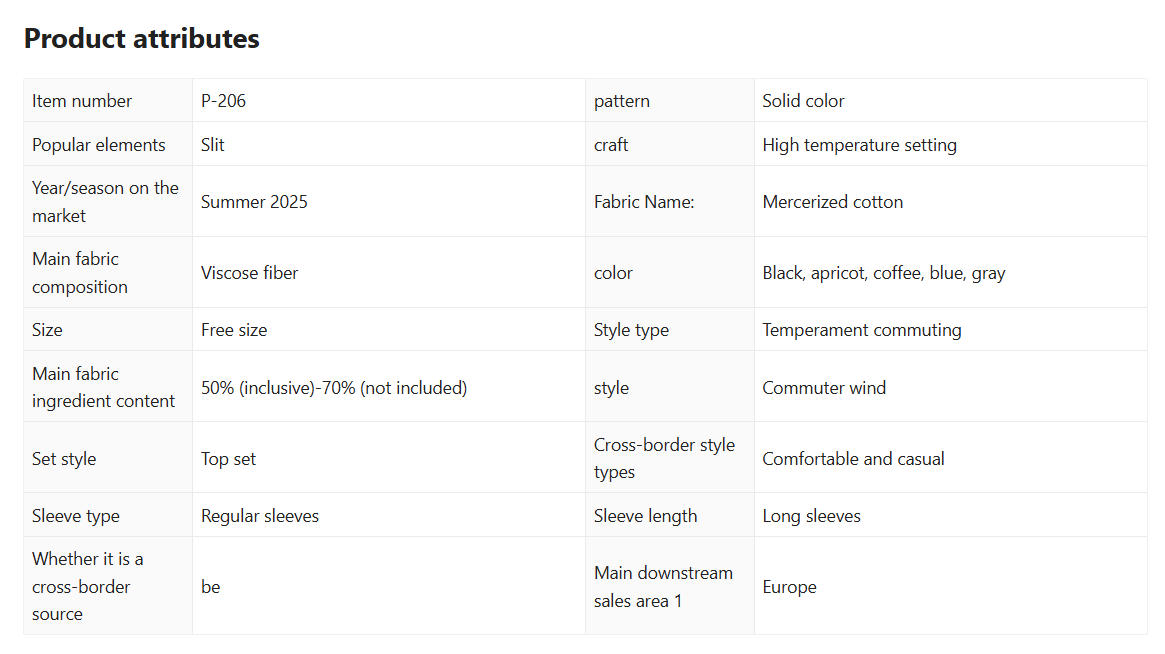Click the P-206 item number value
The width and height of the screenshot is (1165, 654).
223,101
